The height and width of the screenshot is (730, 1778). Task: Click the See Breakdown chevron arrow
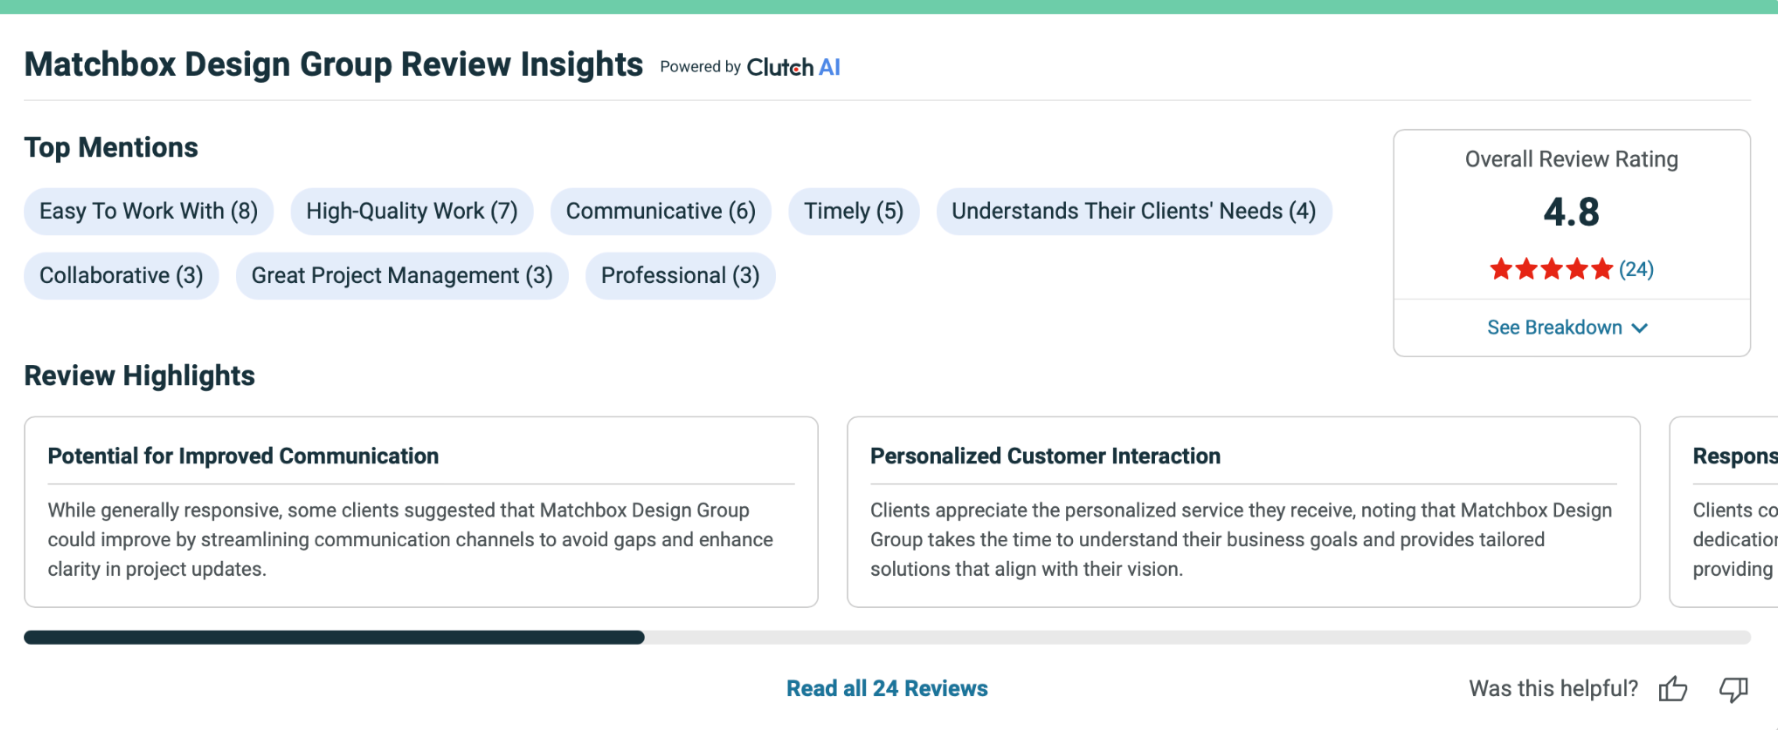pos(1640,328)
